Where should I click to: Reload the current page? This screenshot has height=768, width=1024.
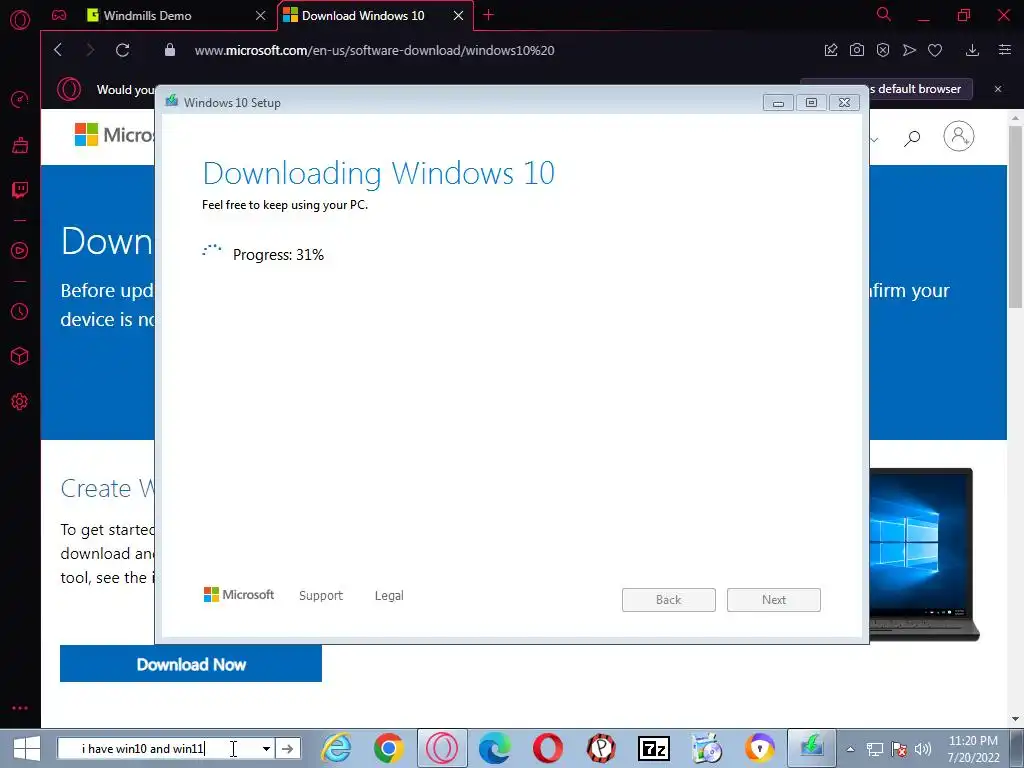[x=122, y=50]
